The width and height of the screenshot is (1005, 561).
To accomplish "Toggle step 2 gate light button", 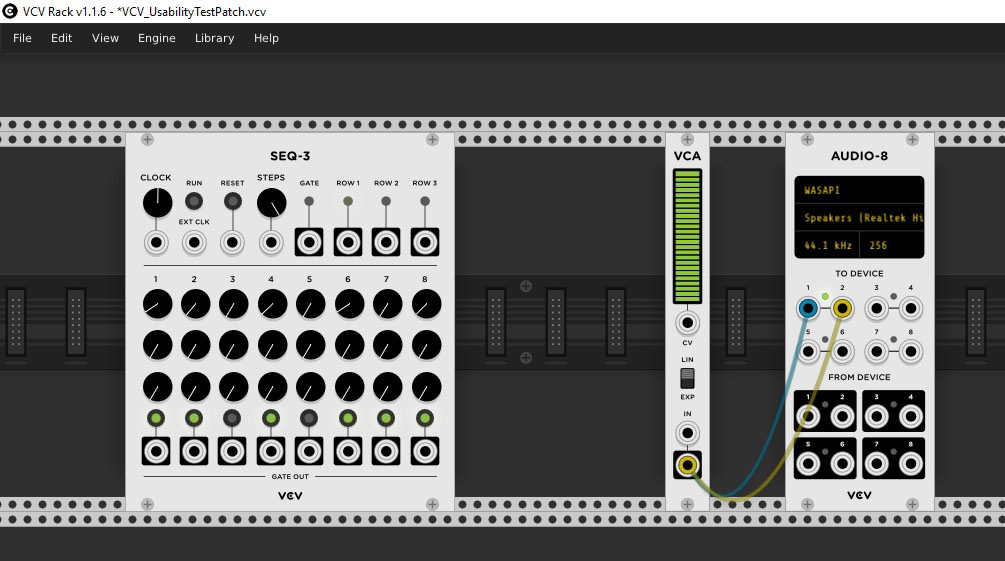I will click(x=194, y=418).
